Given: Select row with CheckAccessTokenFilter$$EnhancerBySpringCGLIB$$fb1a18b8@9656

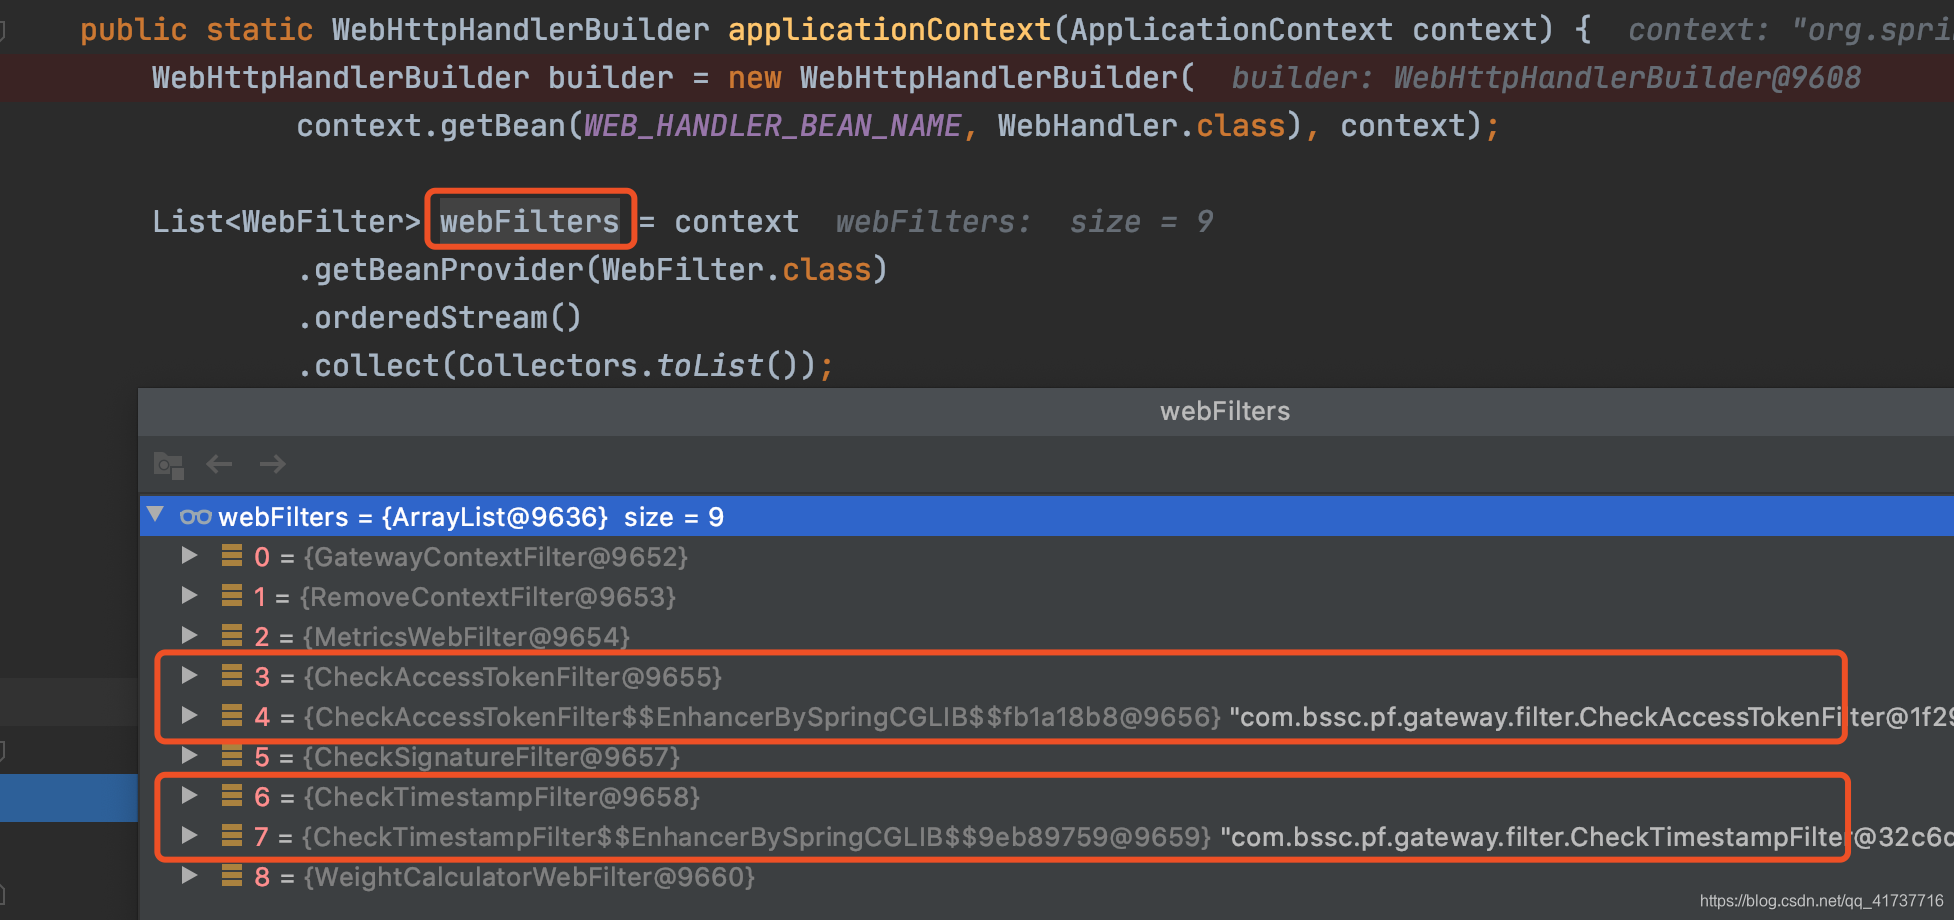Looking at the screenshot, I should [x=1047, y=716].
